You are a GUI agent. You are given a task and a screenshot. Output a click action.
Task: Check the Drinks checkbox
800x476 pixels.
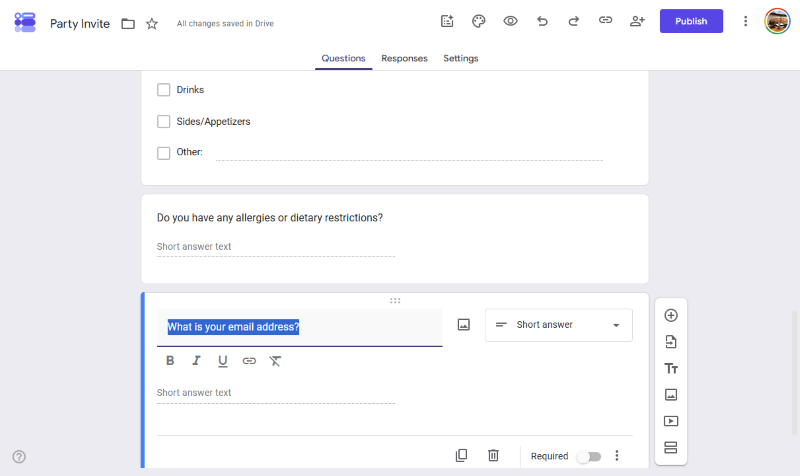tap(163, 90)
